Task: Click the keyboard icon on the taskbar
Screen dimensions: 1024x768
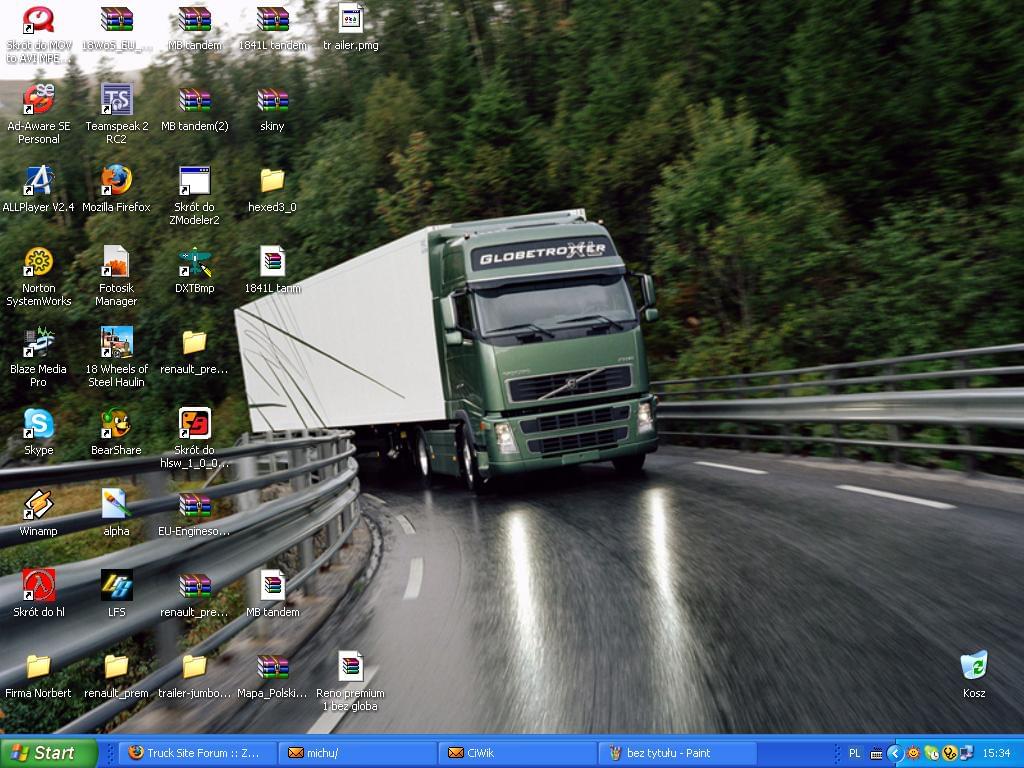Action: pos(876,754)
